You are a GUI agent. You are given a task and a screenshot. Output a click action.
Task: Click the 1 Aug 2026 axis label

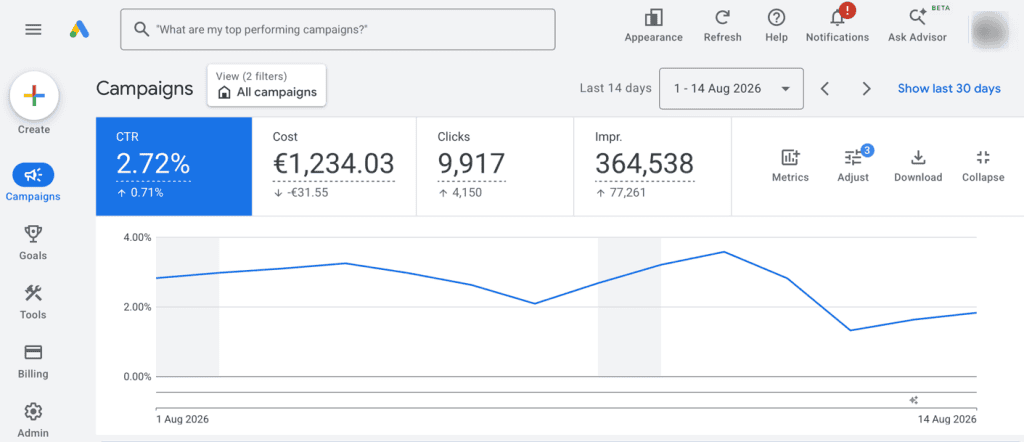pos(183,419)
